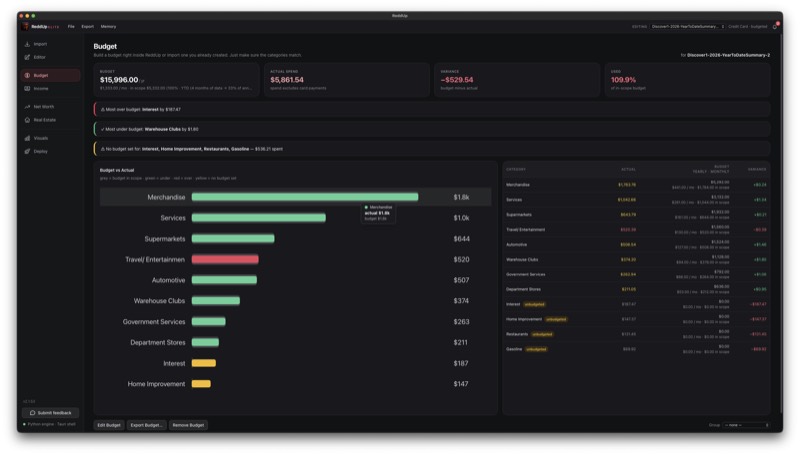Open the Real Estate house icon

[27, 120]
